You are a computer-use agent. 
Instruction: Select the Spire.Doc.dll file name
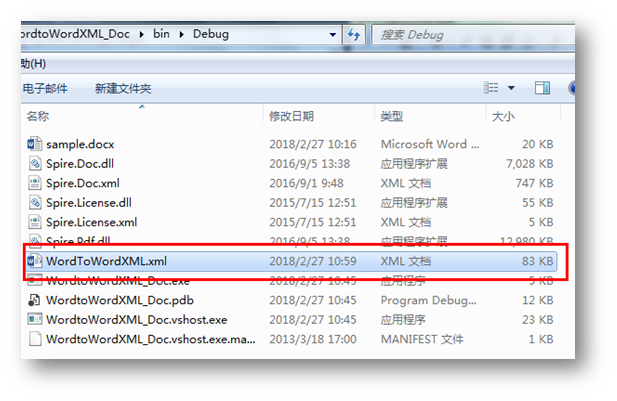coord(80,164)
